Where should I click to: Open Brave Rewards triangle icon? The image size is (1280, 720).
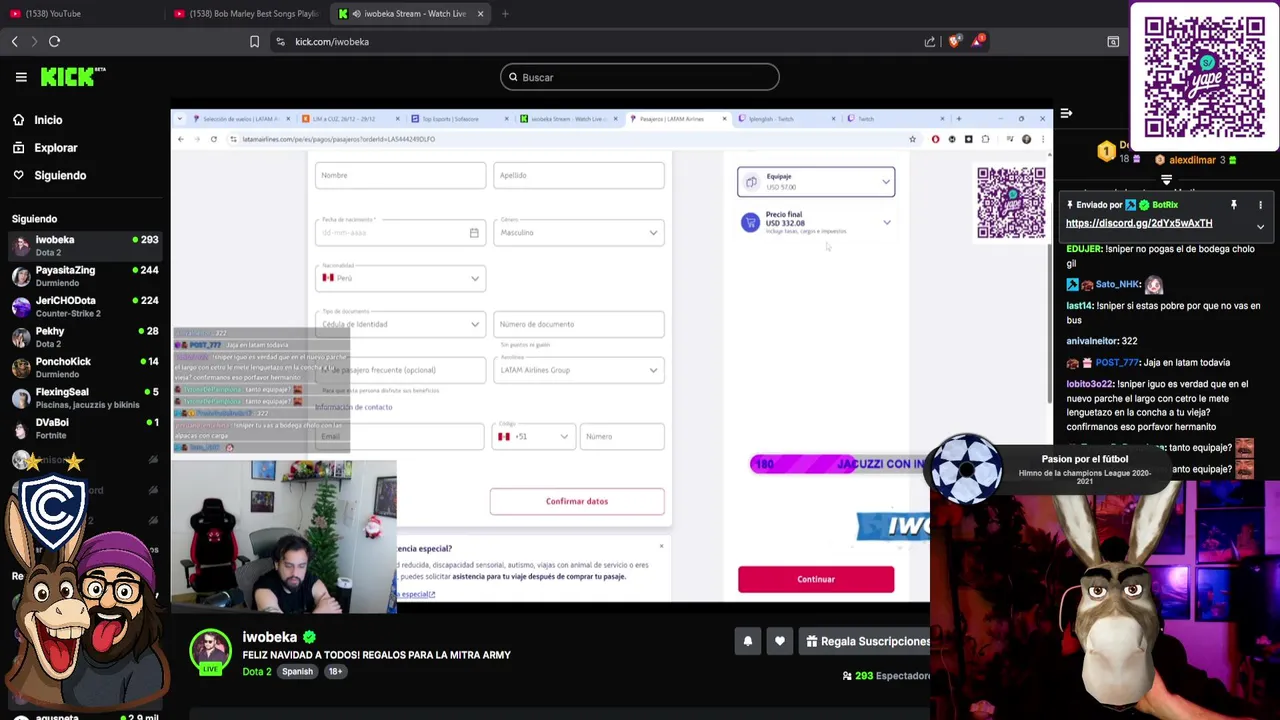(978, 41)
